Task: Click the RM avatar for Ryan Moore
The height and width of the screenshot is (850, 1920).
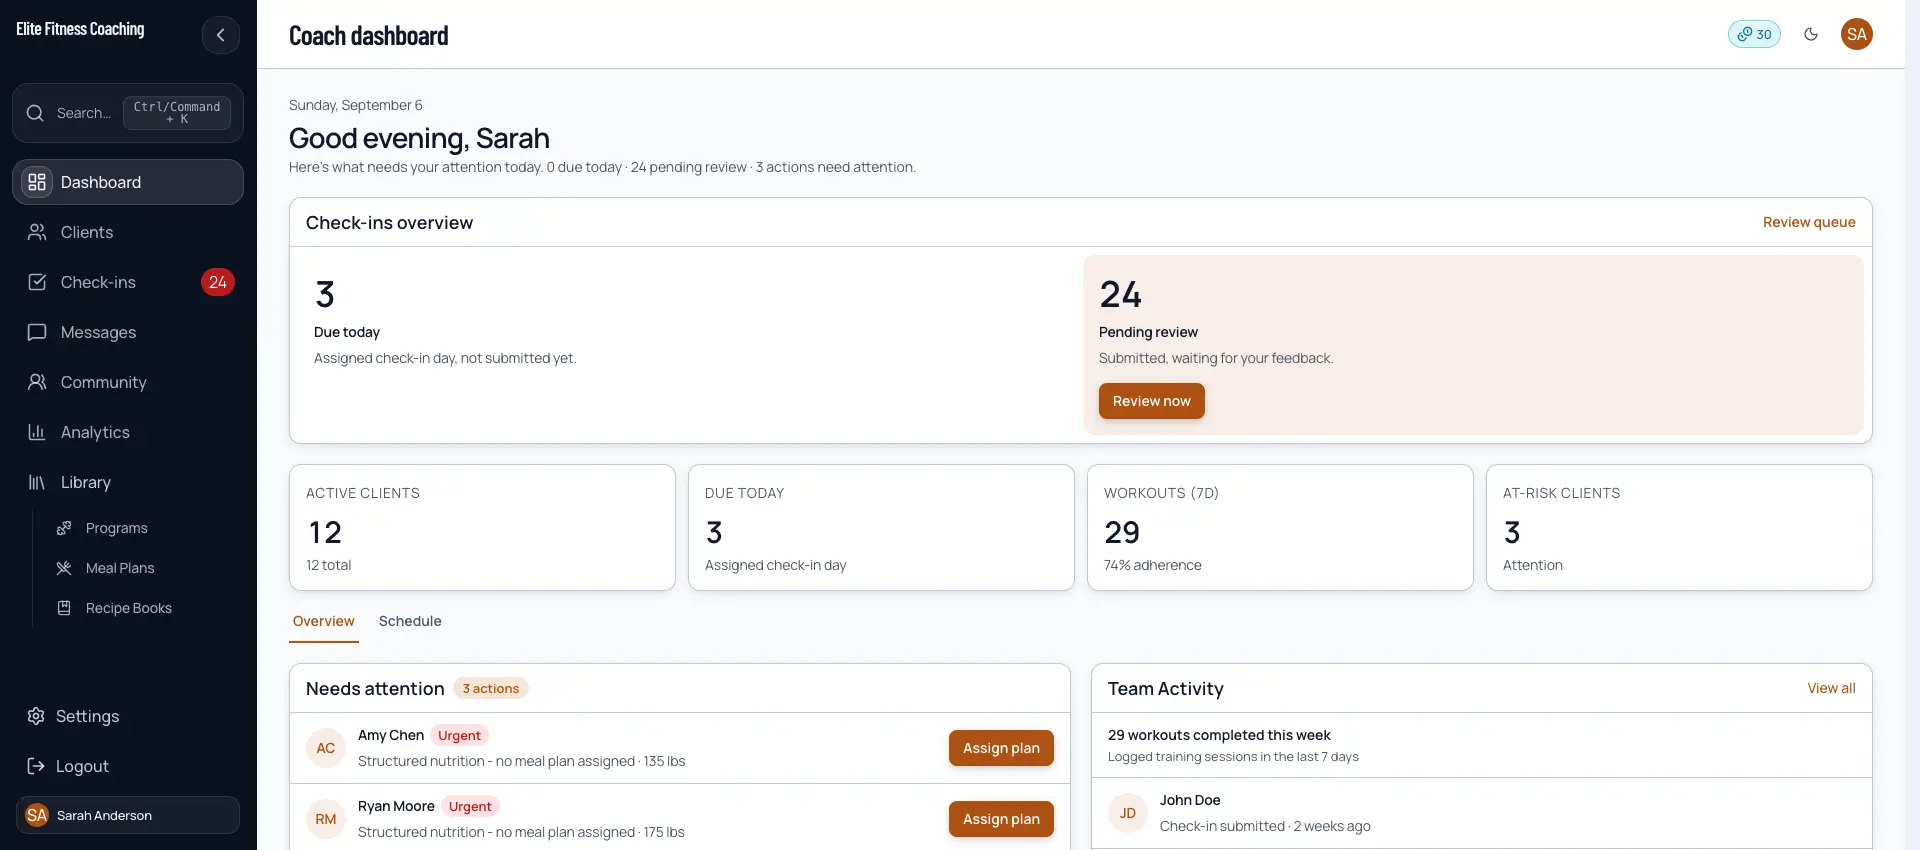Action: (x=326, y=819)
